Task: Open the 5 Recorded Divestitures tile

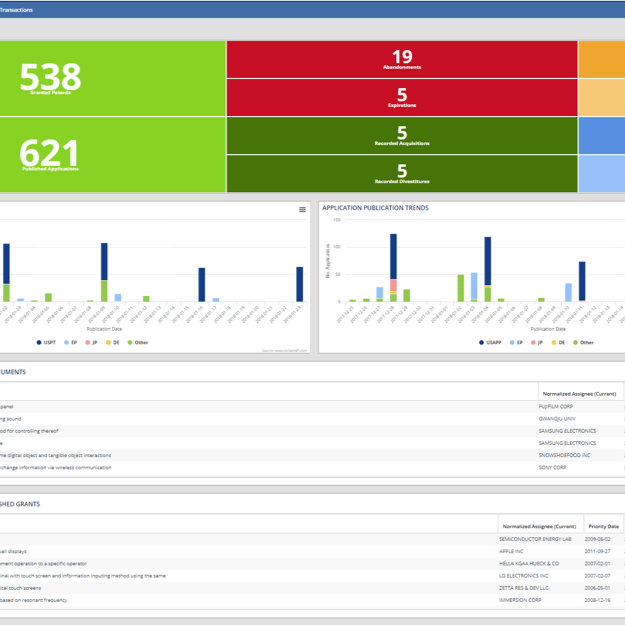Action: point(402,174)
